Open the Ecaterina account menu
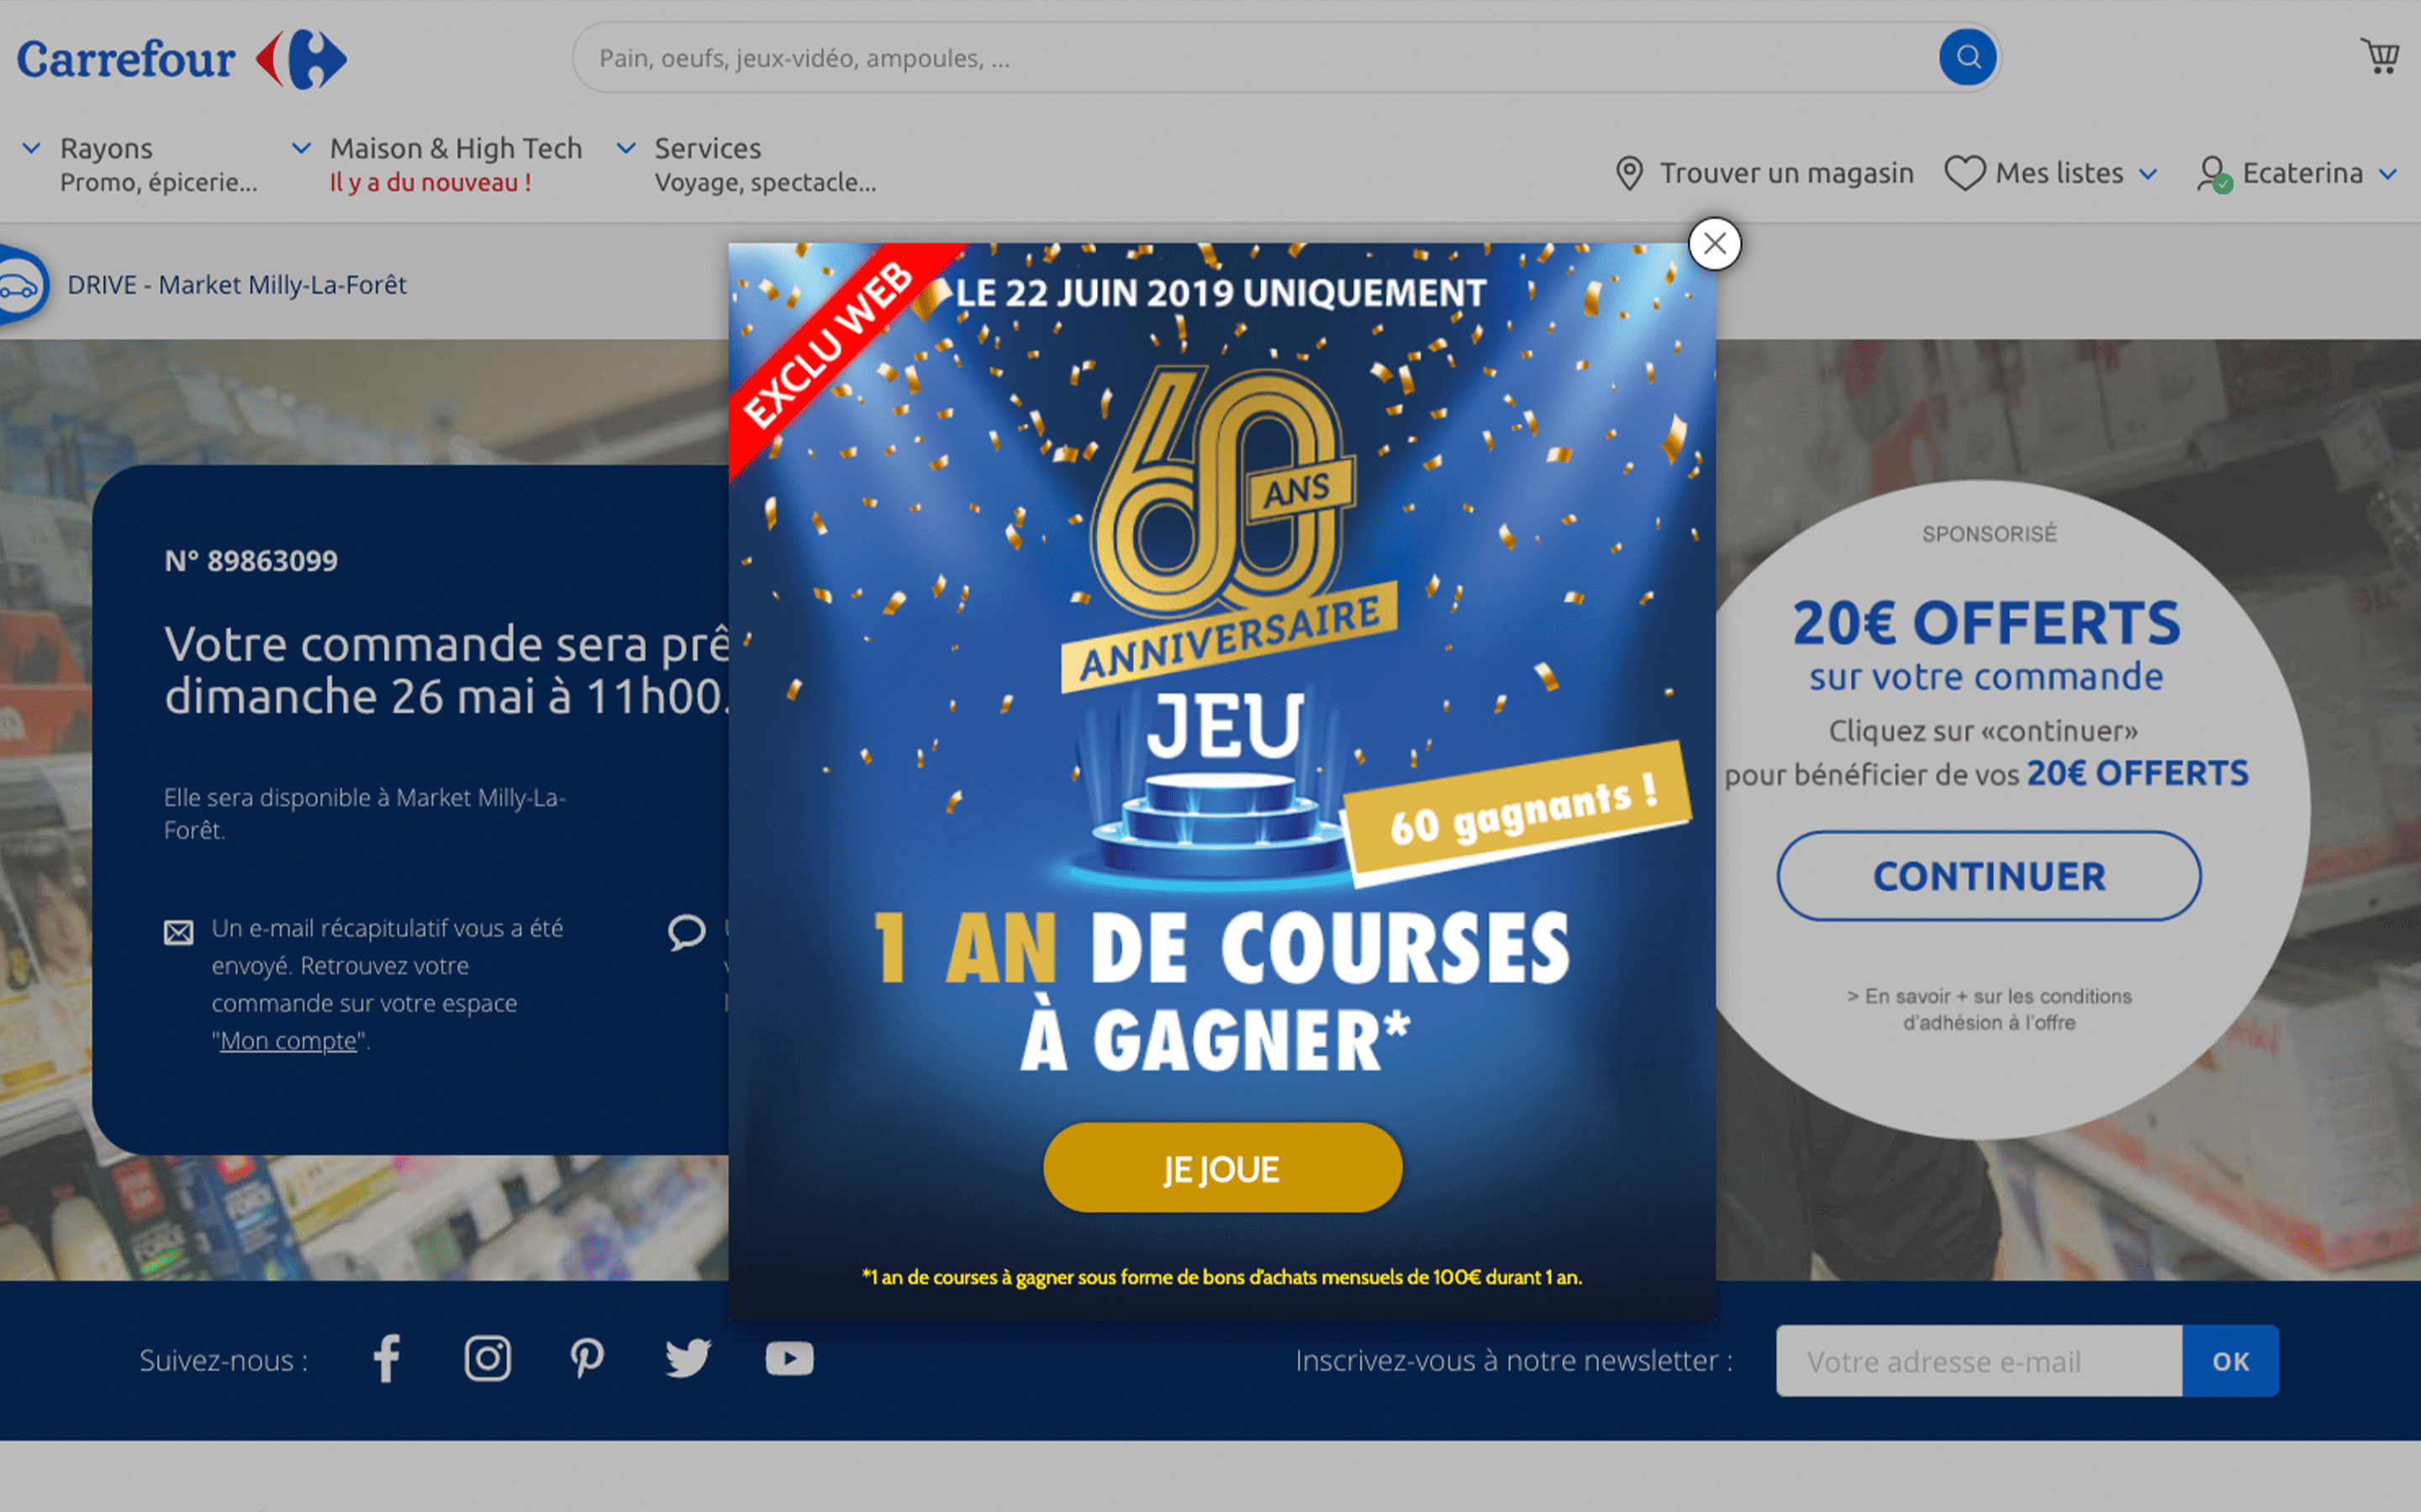 click(x=2297, y=173)
